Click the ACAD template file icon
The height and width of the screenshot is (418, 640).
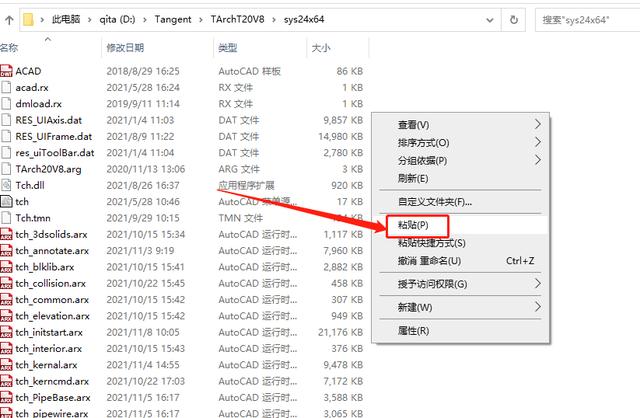[6, 71]
